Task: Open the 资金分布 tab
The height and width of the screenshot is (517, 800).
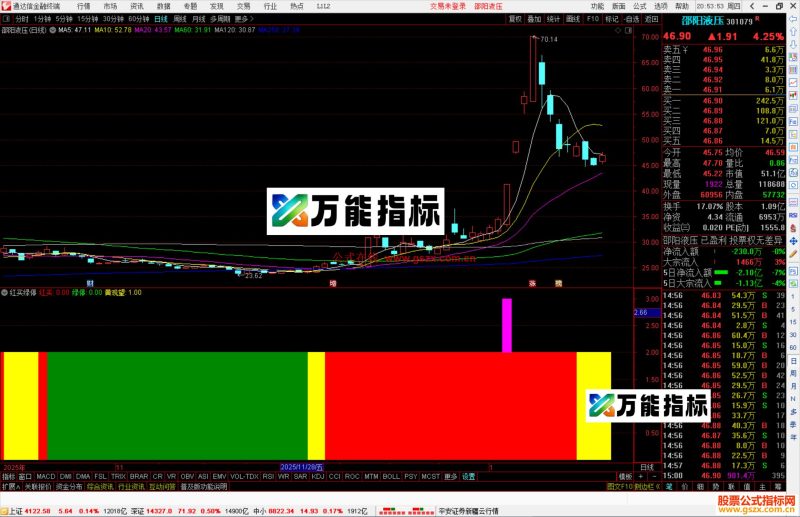Action: (69, 486)
